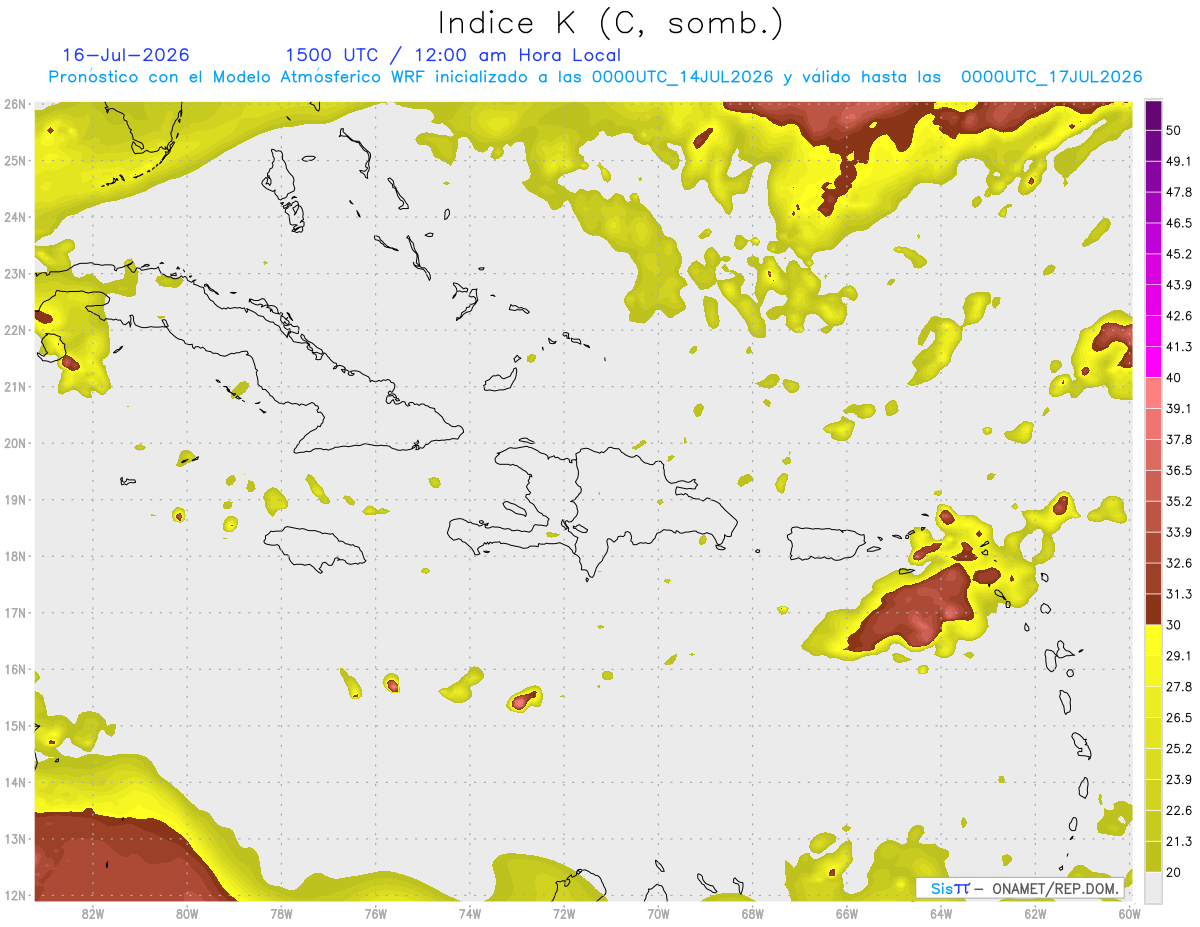Click the 20N latitude label
1200x927 pixels.
coord(15,443)
